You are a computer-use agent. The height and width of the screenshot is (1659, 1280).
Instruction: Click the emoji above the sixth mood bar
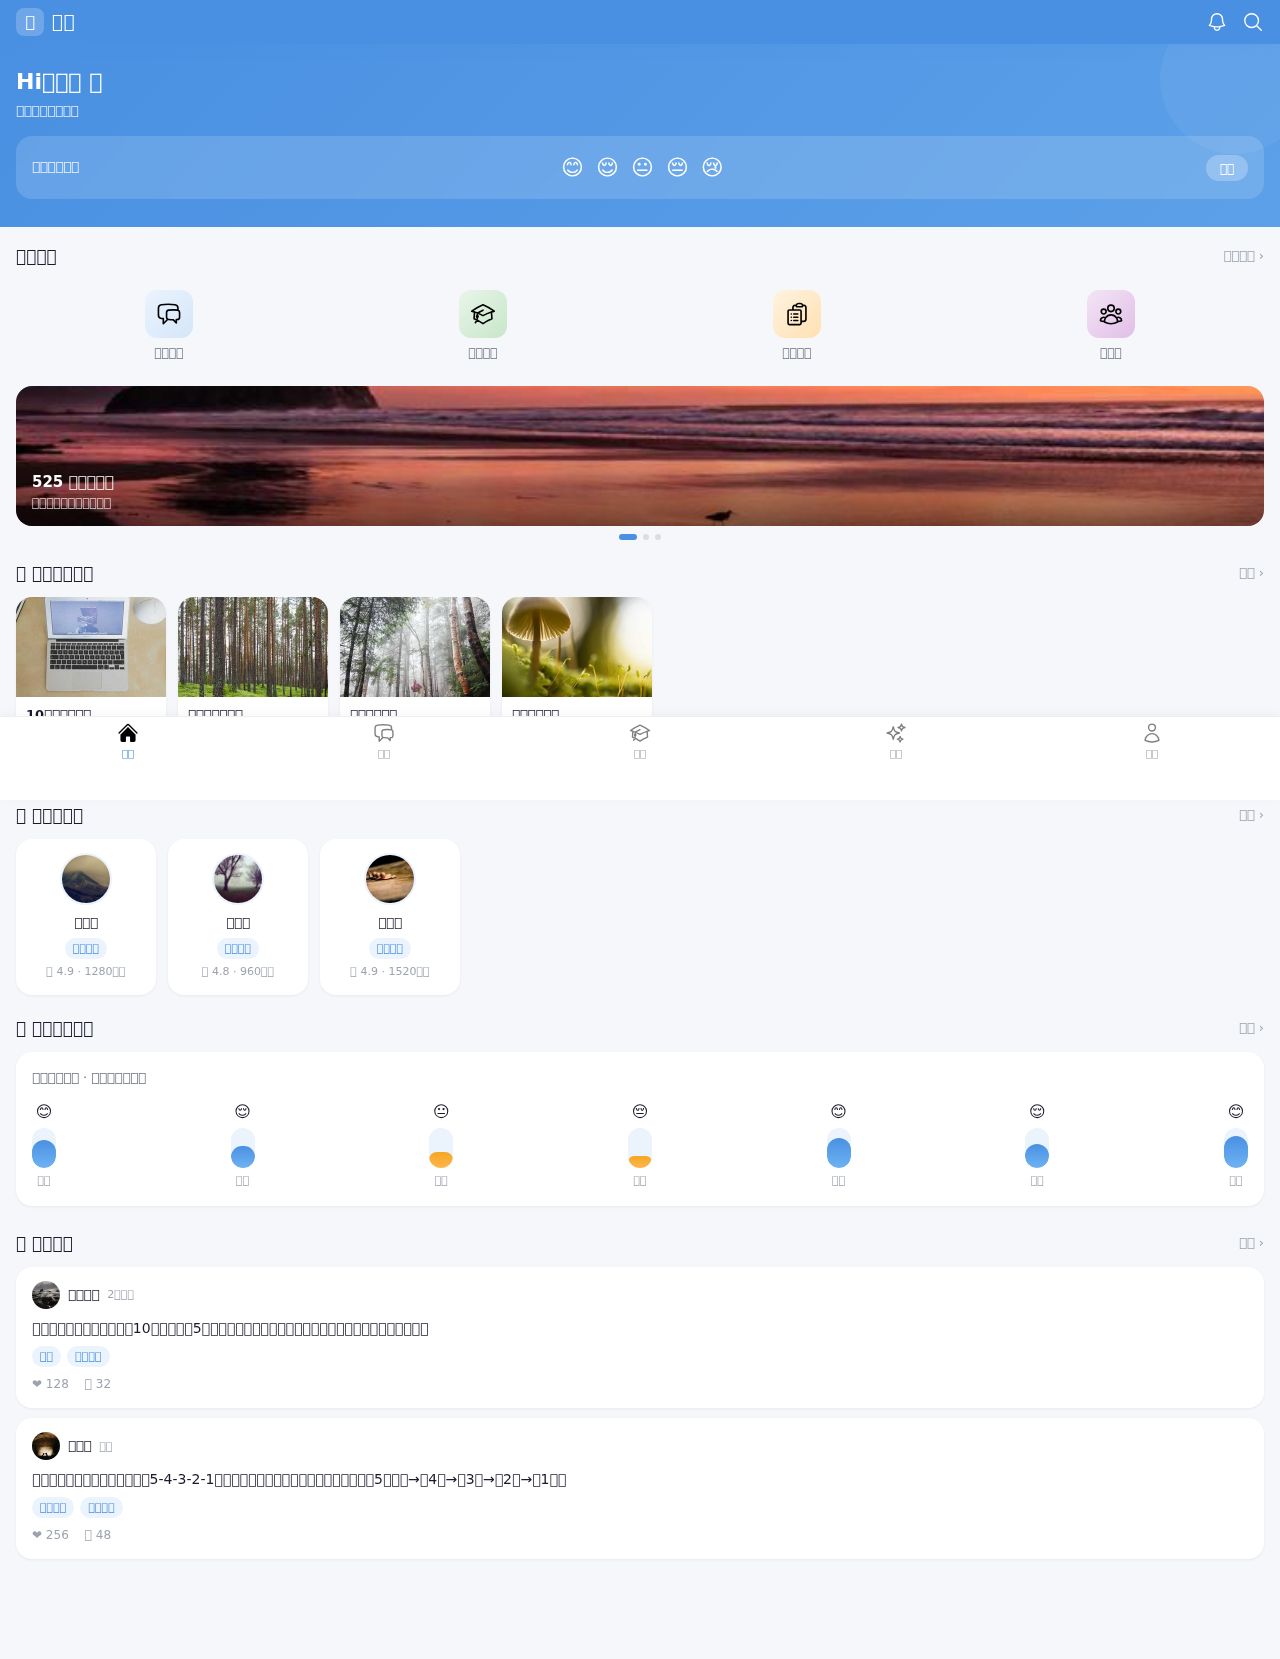pos(1037,1111)
